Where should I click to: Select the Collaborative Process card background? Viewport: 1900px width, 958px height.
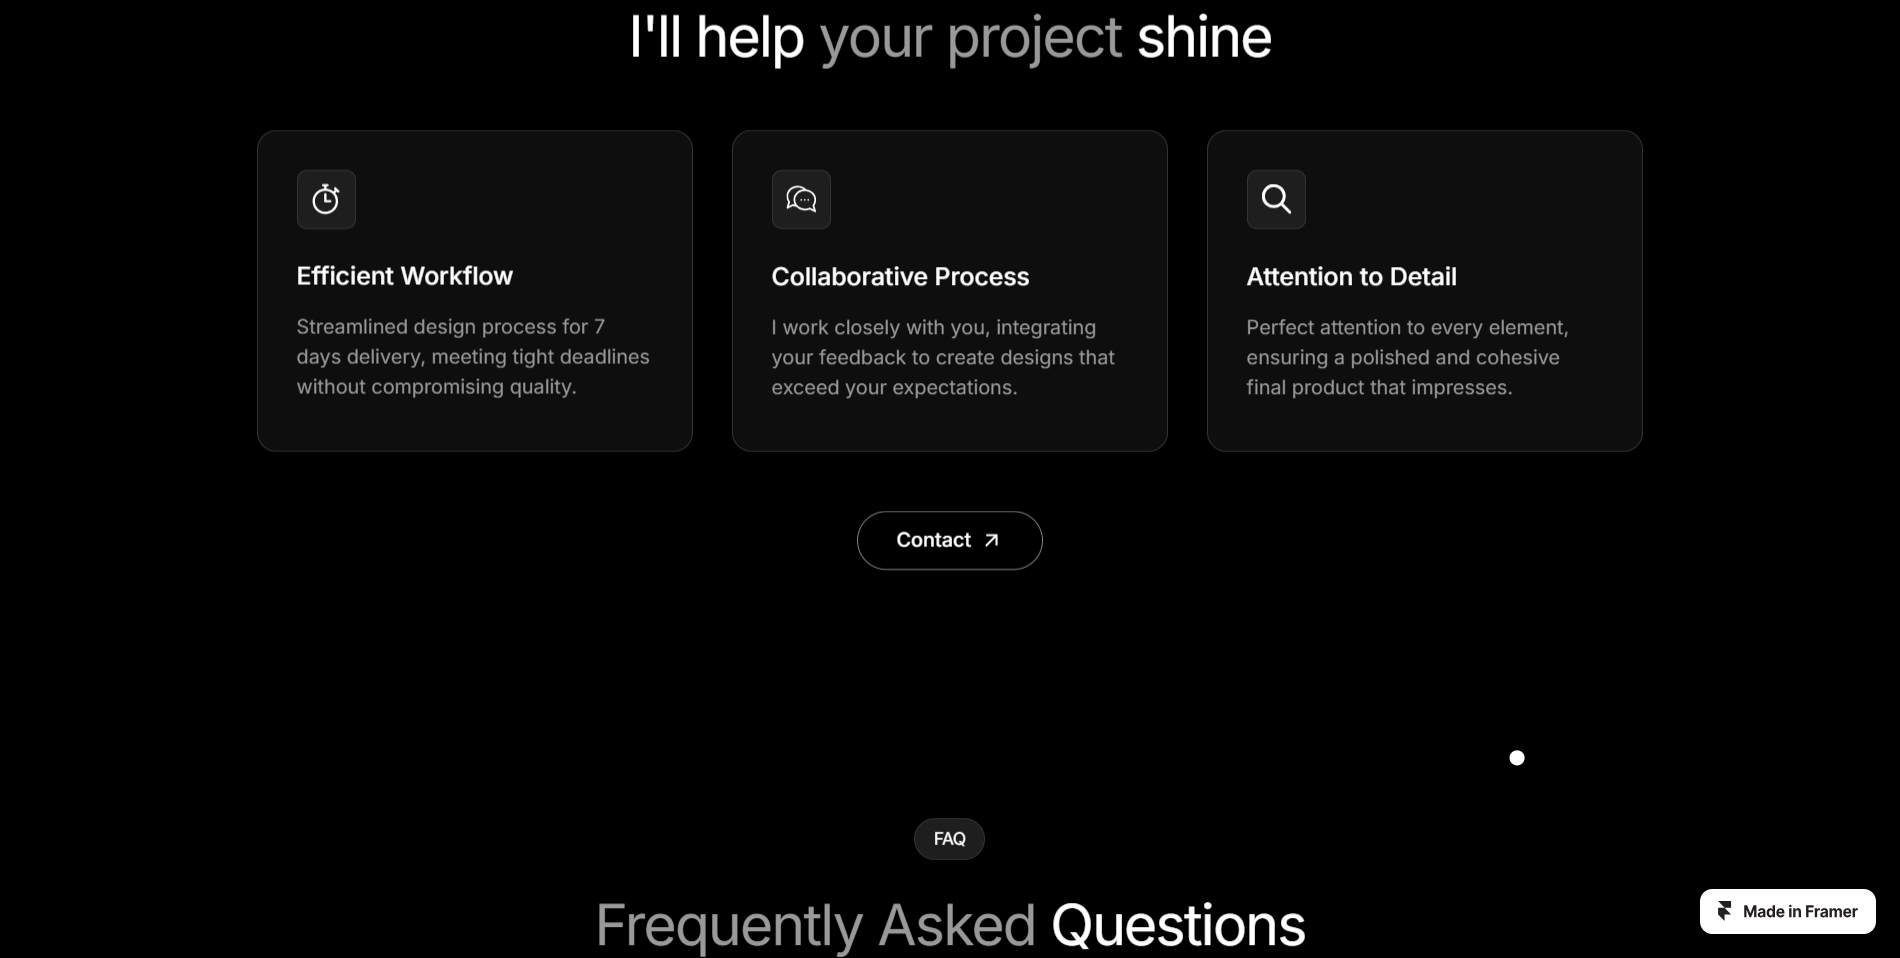(950, 291)
